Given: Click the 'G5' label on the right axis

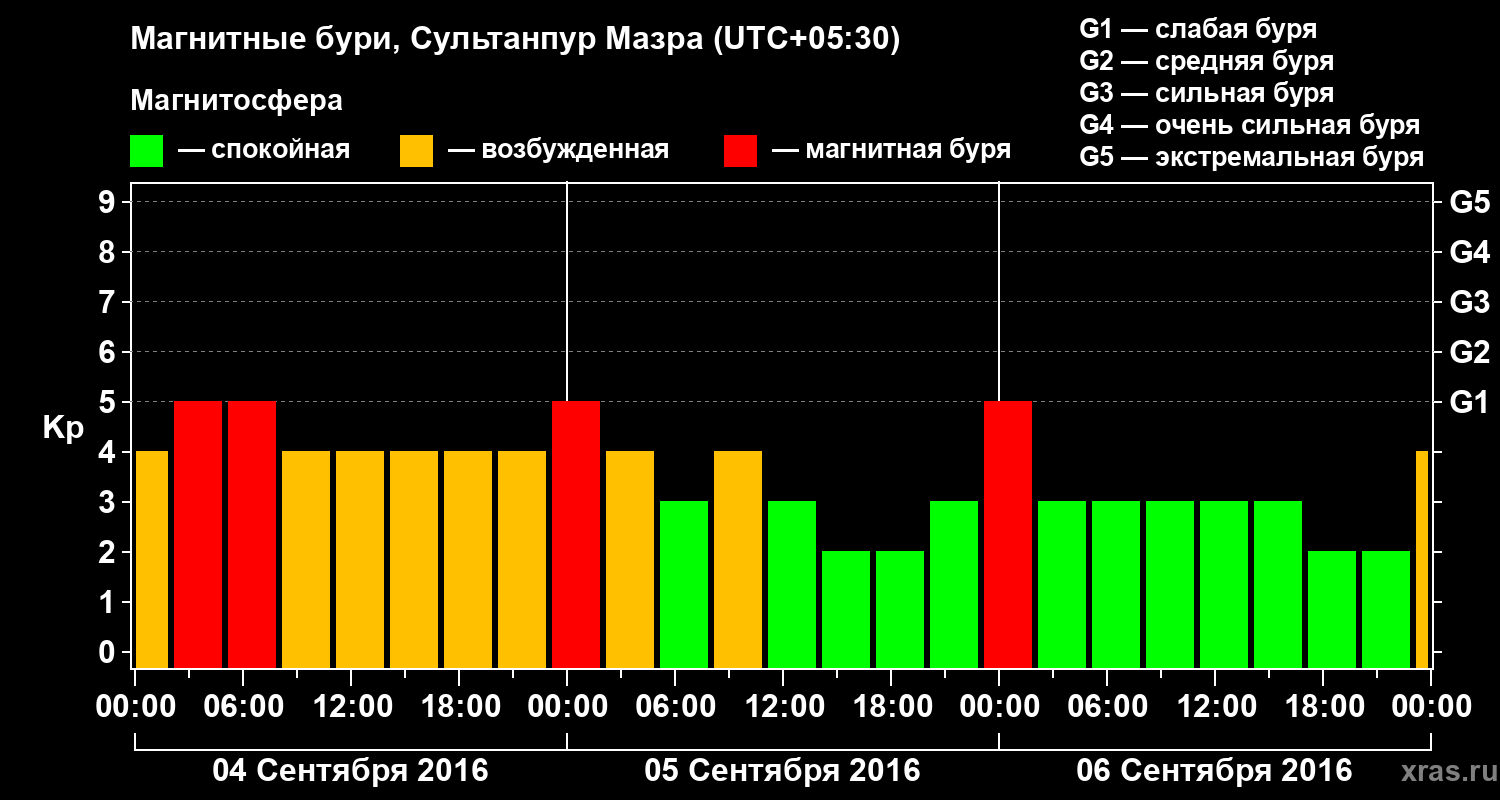Looking at the screenshot, I should click(1469, 202).
